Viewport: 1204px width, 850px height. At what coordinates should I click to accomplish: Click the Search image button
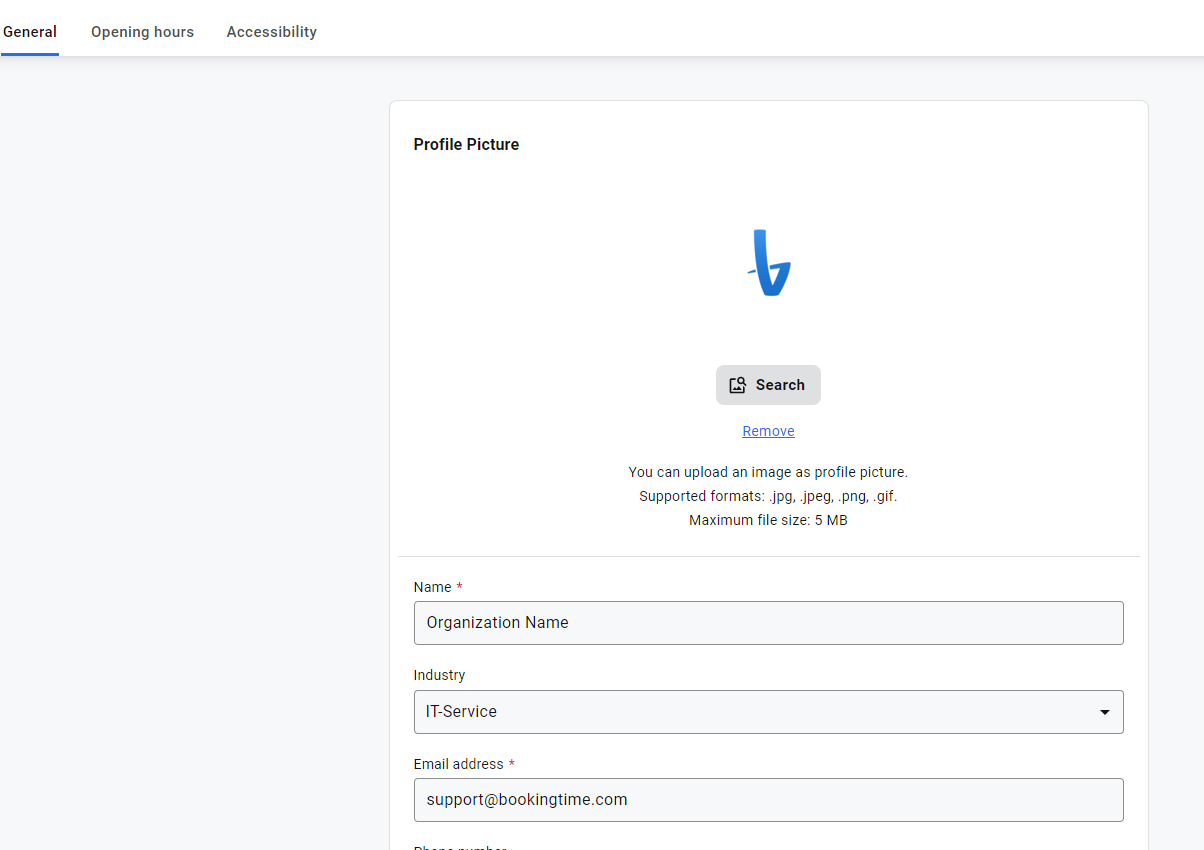[x=768, y=385]
